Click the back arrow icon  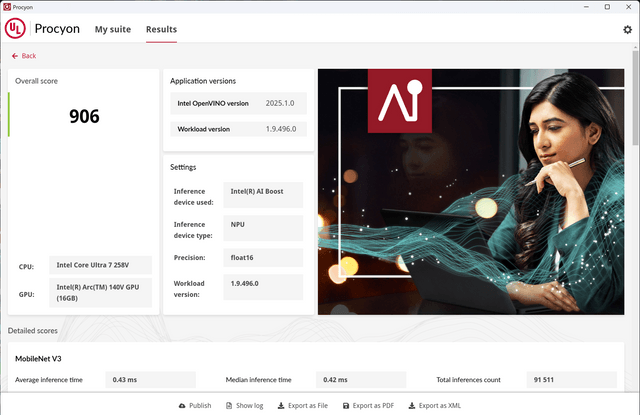[15, 56]
